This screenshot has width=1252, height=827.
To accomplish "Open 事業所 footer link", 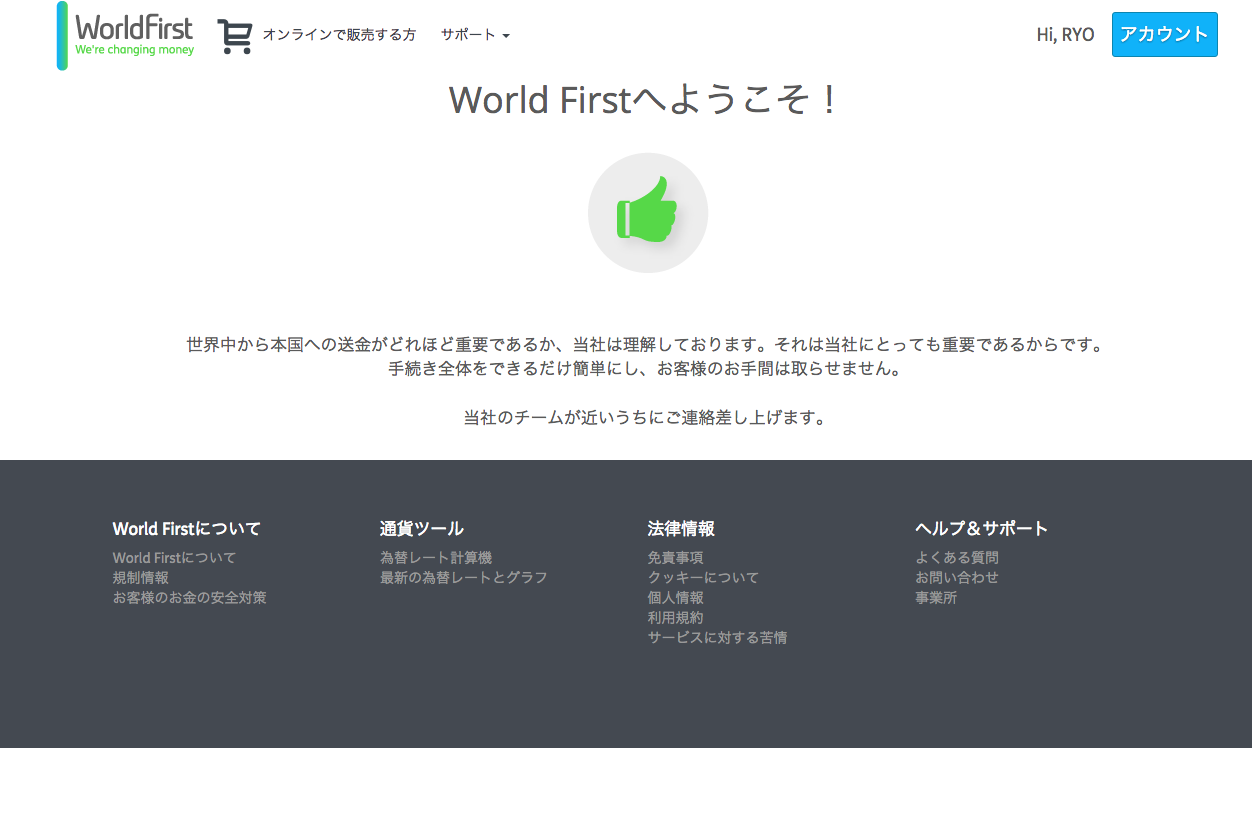I will coord(935,598).
